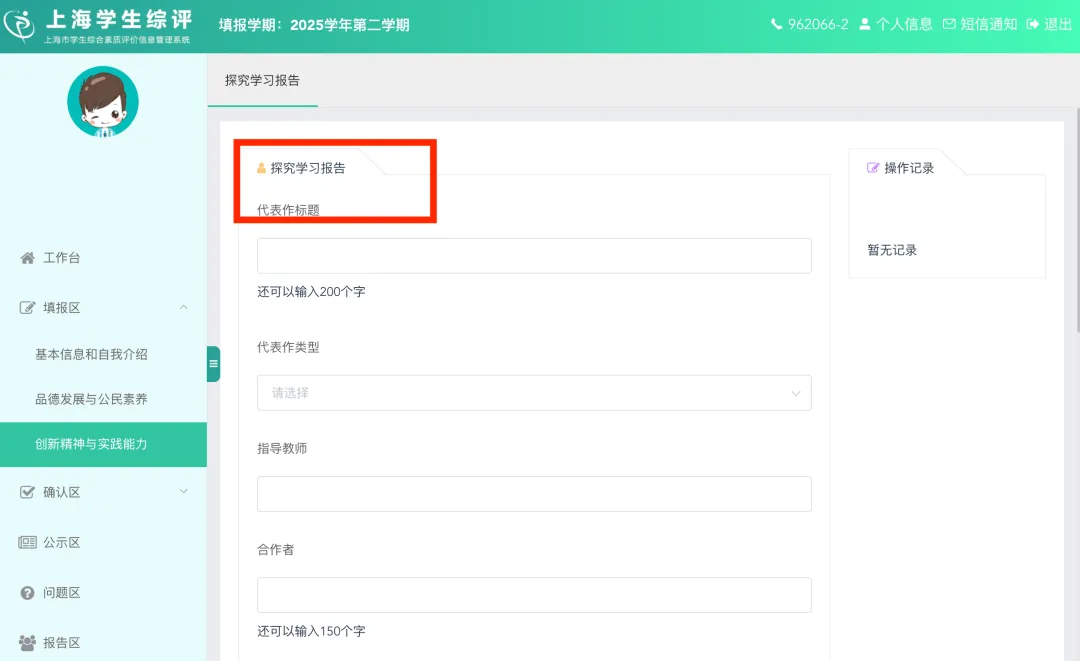Click the student avatar picture
Image resolution: width=1080 pixels, height=661 pixels.
point(103,102)
